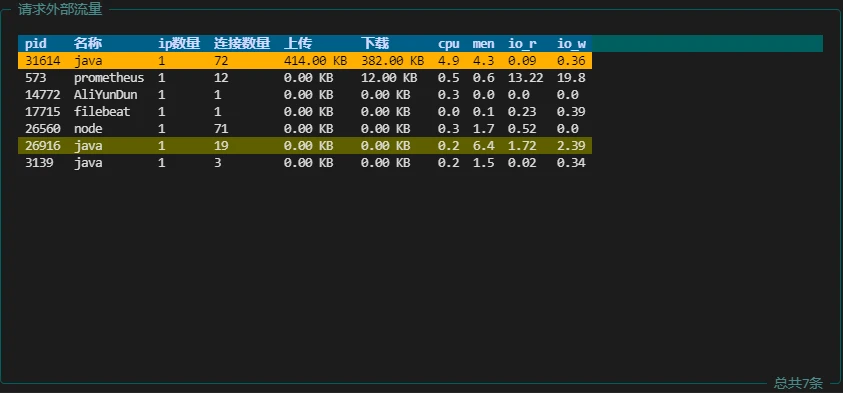Click java name in pid 3139 row

click(88, 163)
